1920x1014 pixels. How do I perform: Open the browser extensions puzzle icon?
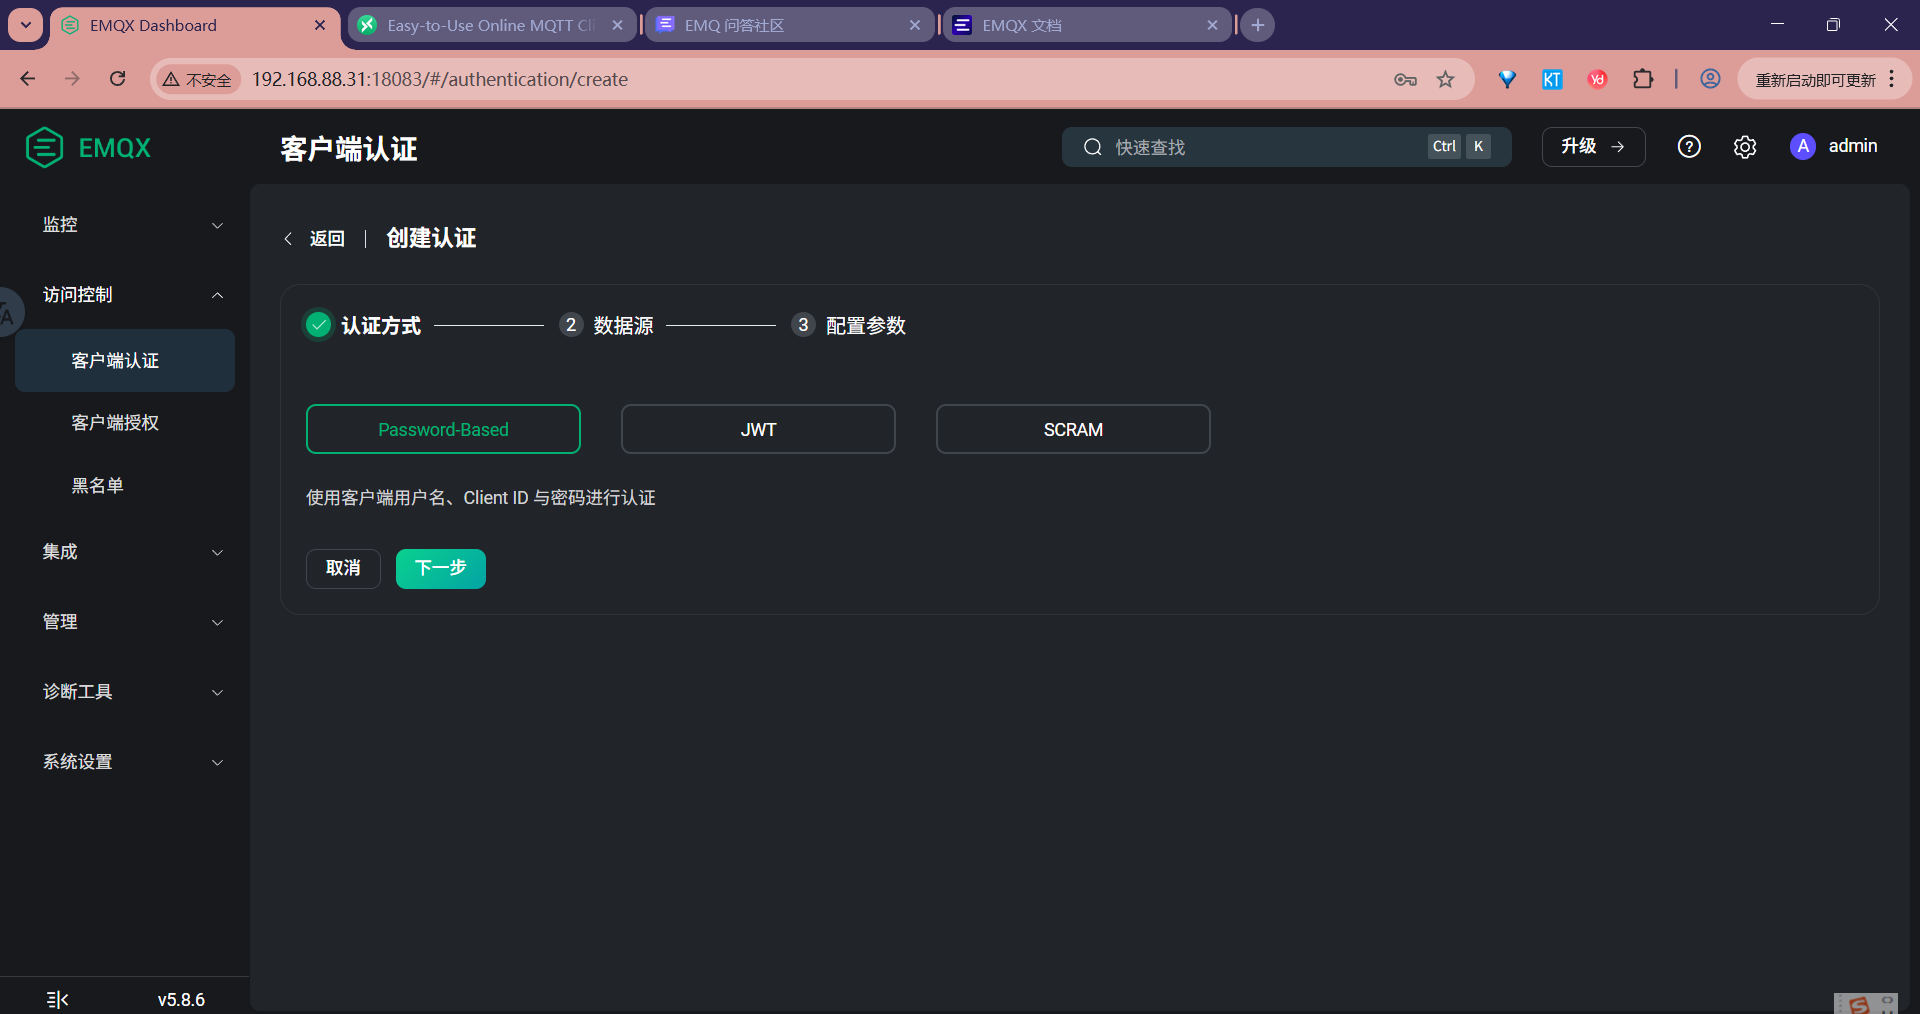[1643, 79]
